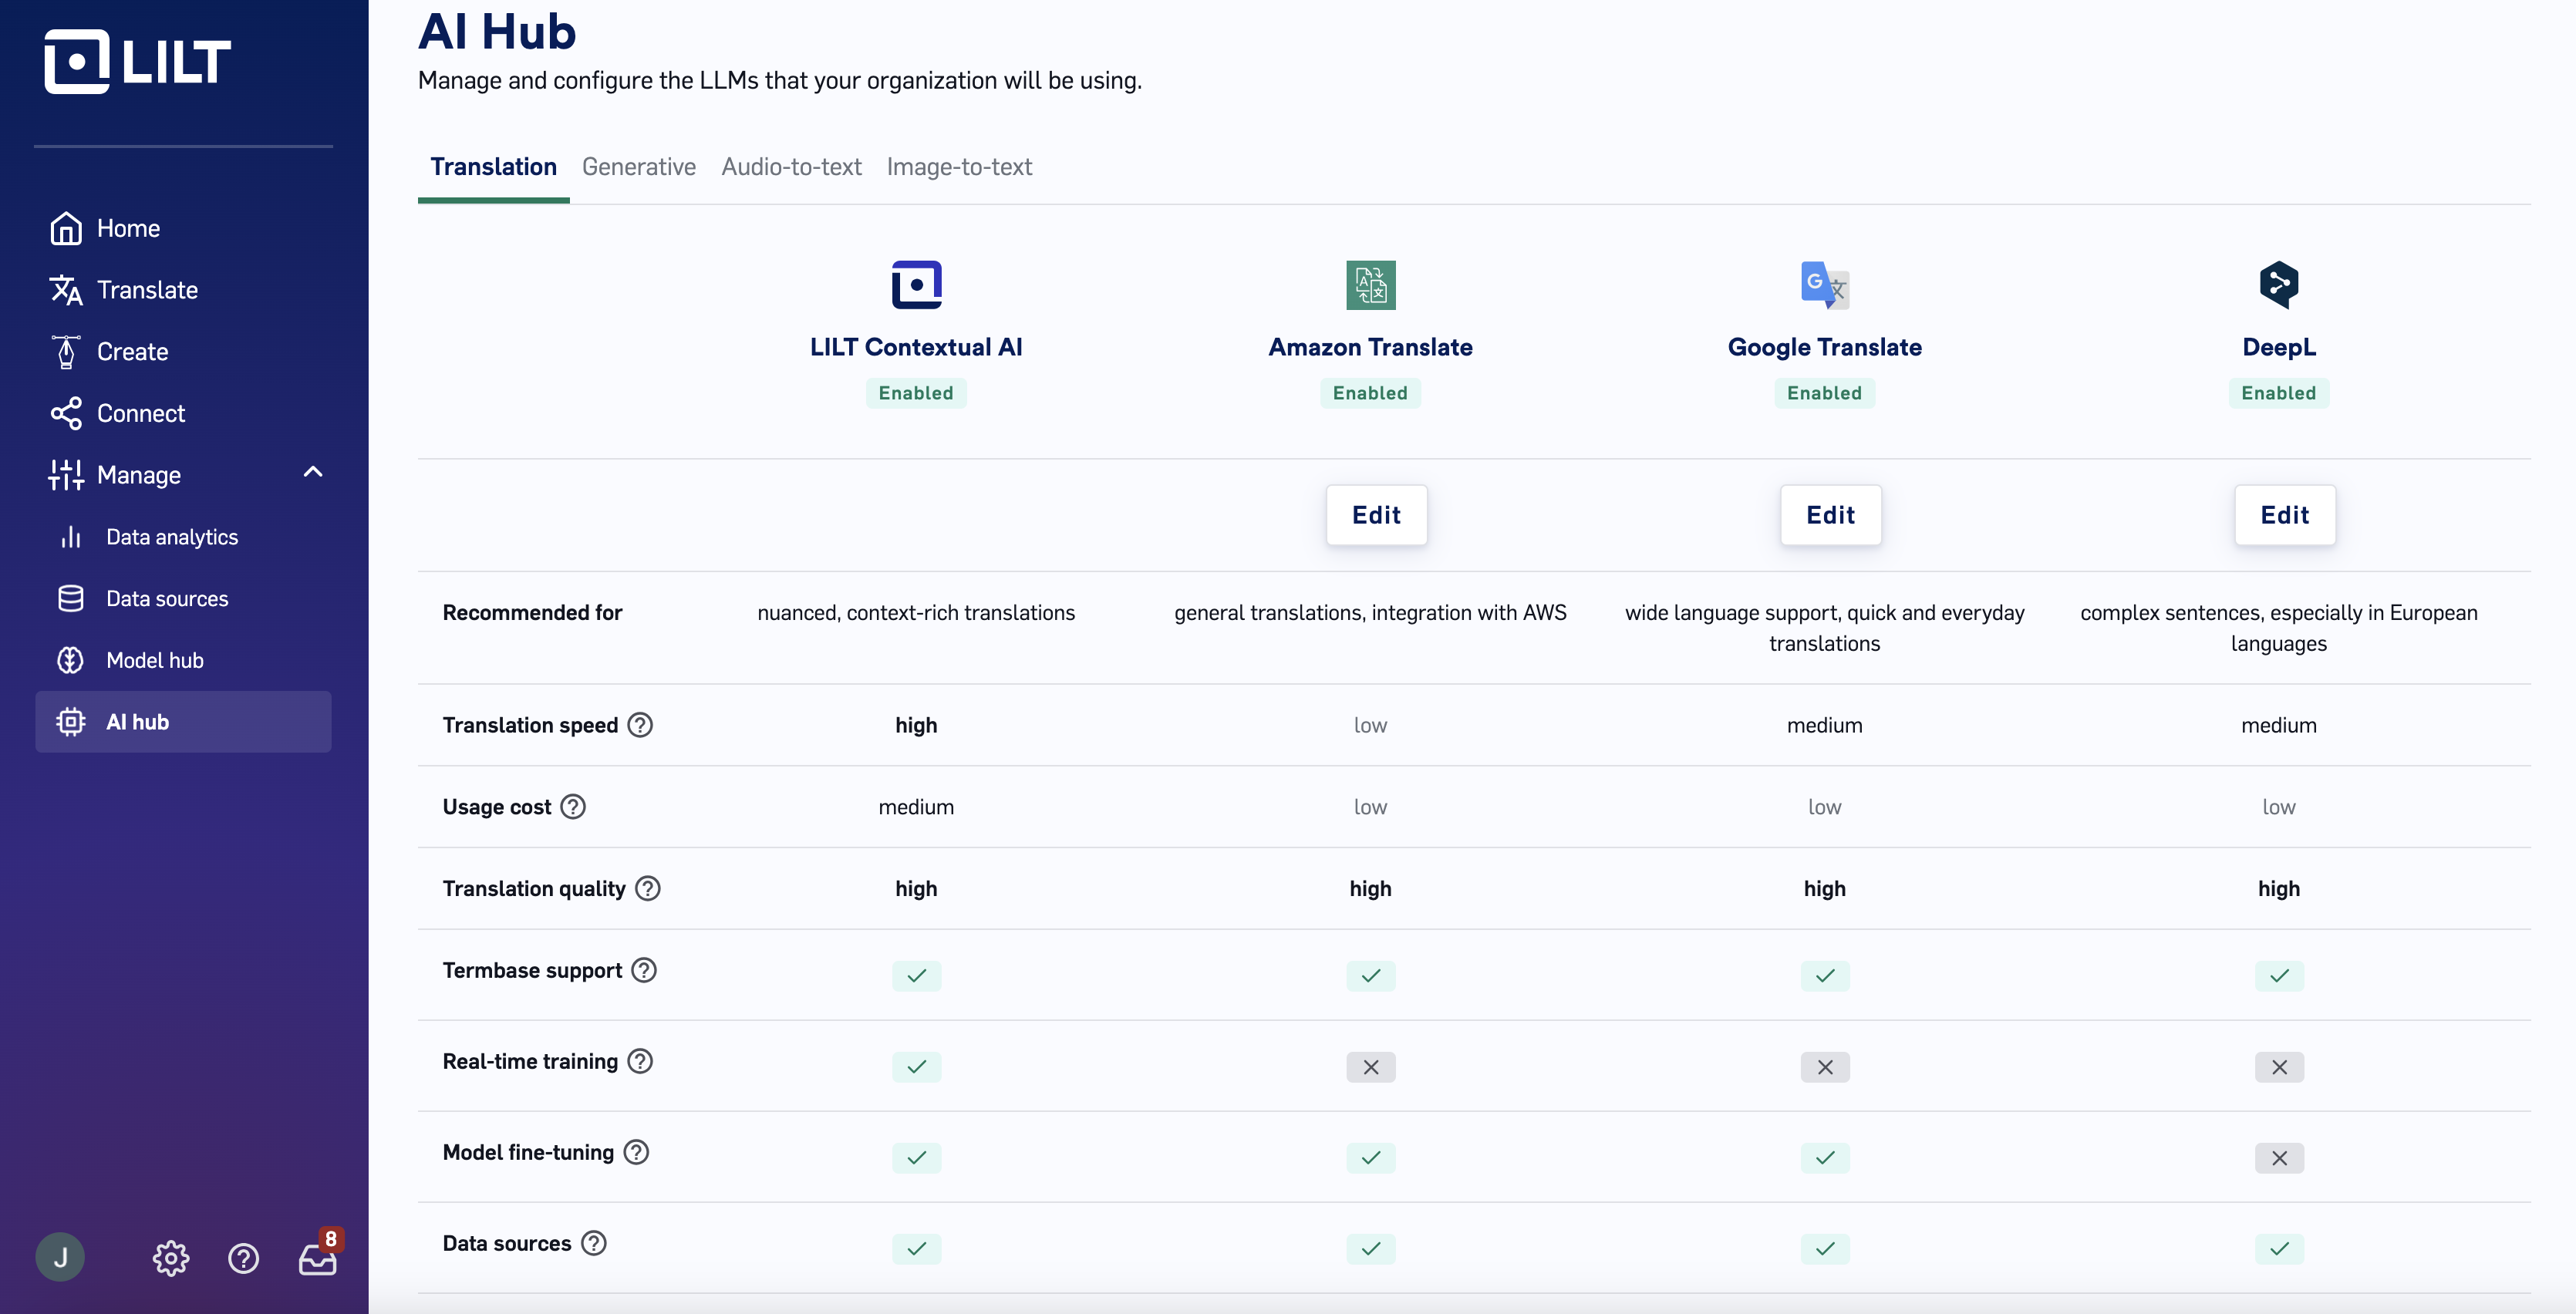Switch to the Translation tab
Image resolution: width=2576 pixels, height=1314 pixels.
click(493, 167)
